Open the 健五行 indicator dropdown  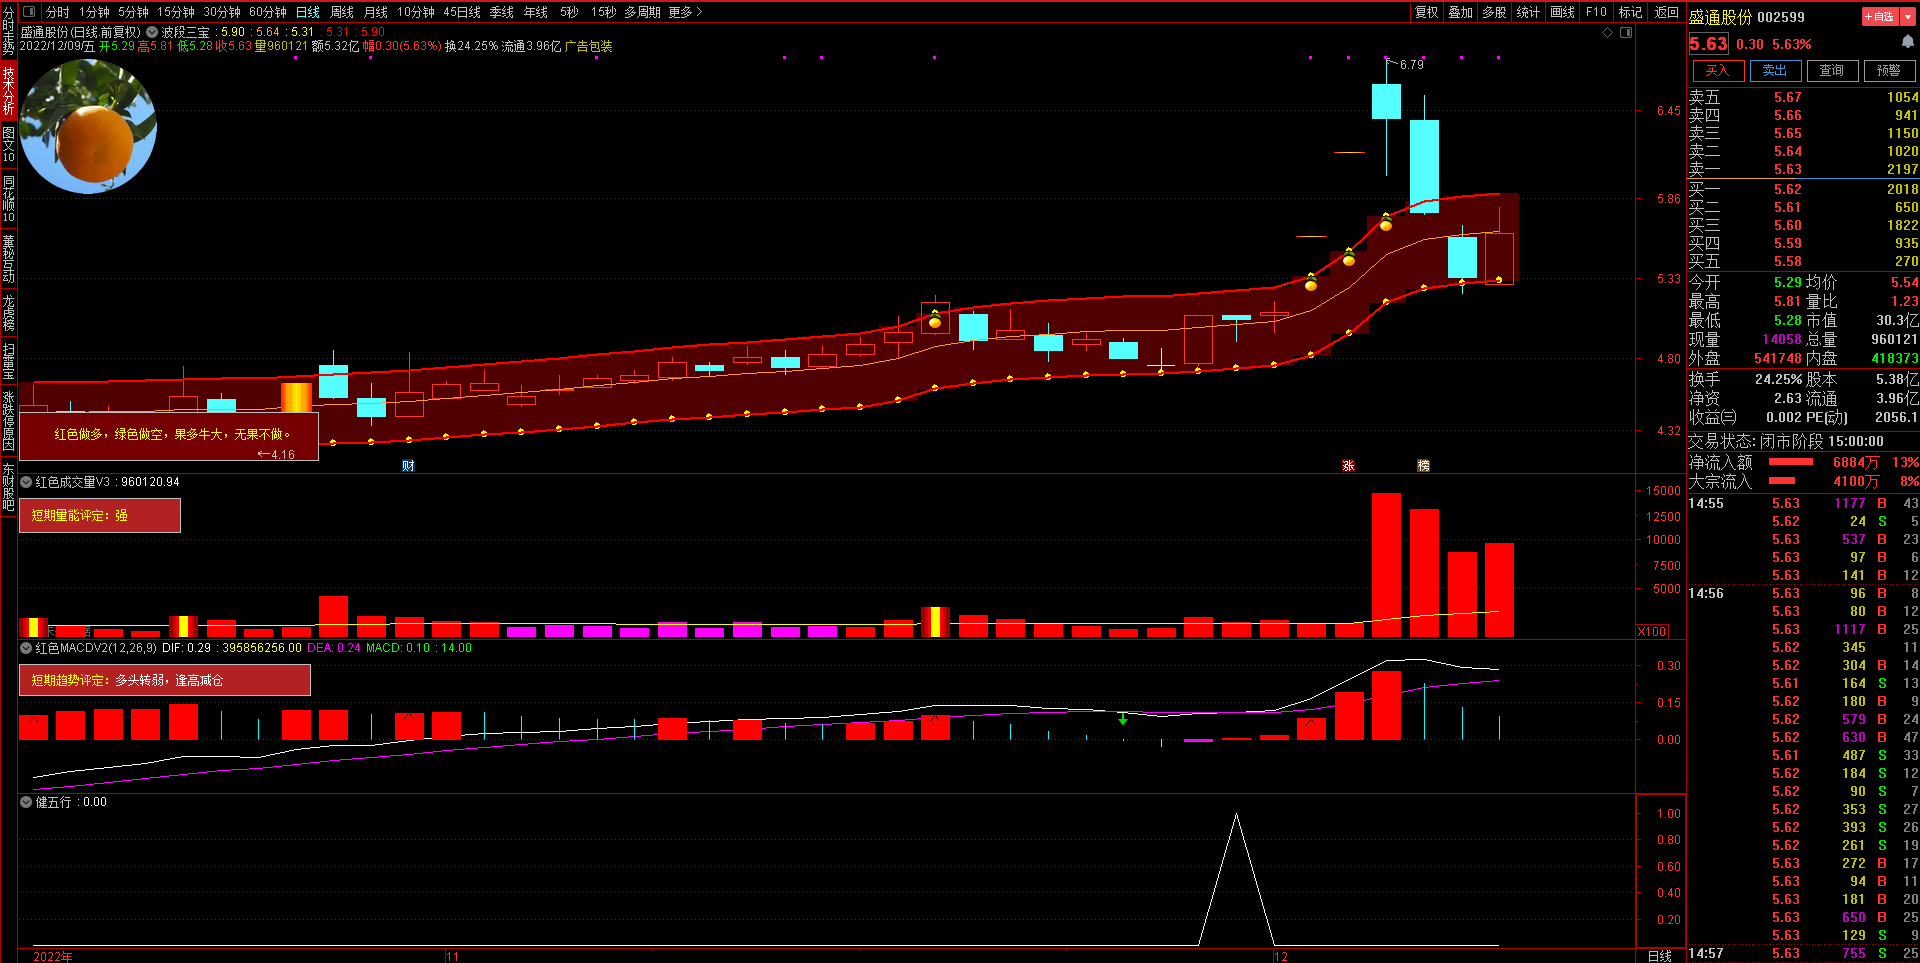click(26, 802)
